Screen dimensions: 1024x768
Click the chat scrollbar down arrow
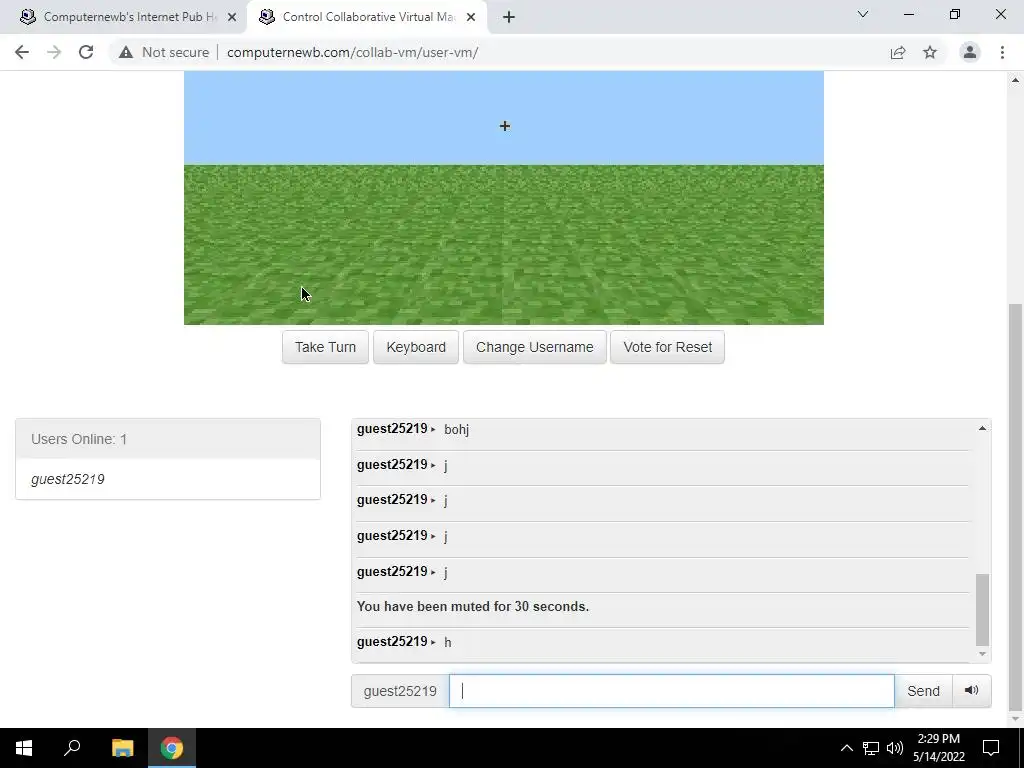pyautogui.click(x=982, y=654)
